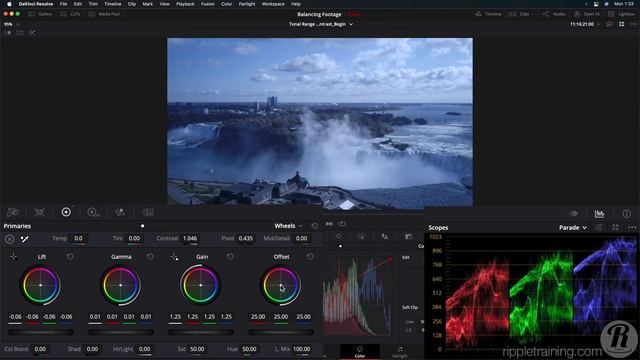The image size is (640, 360).
Task: Open the Fairlight menu
Action: point(247,4)
